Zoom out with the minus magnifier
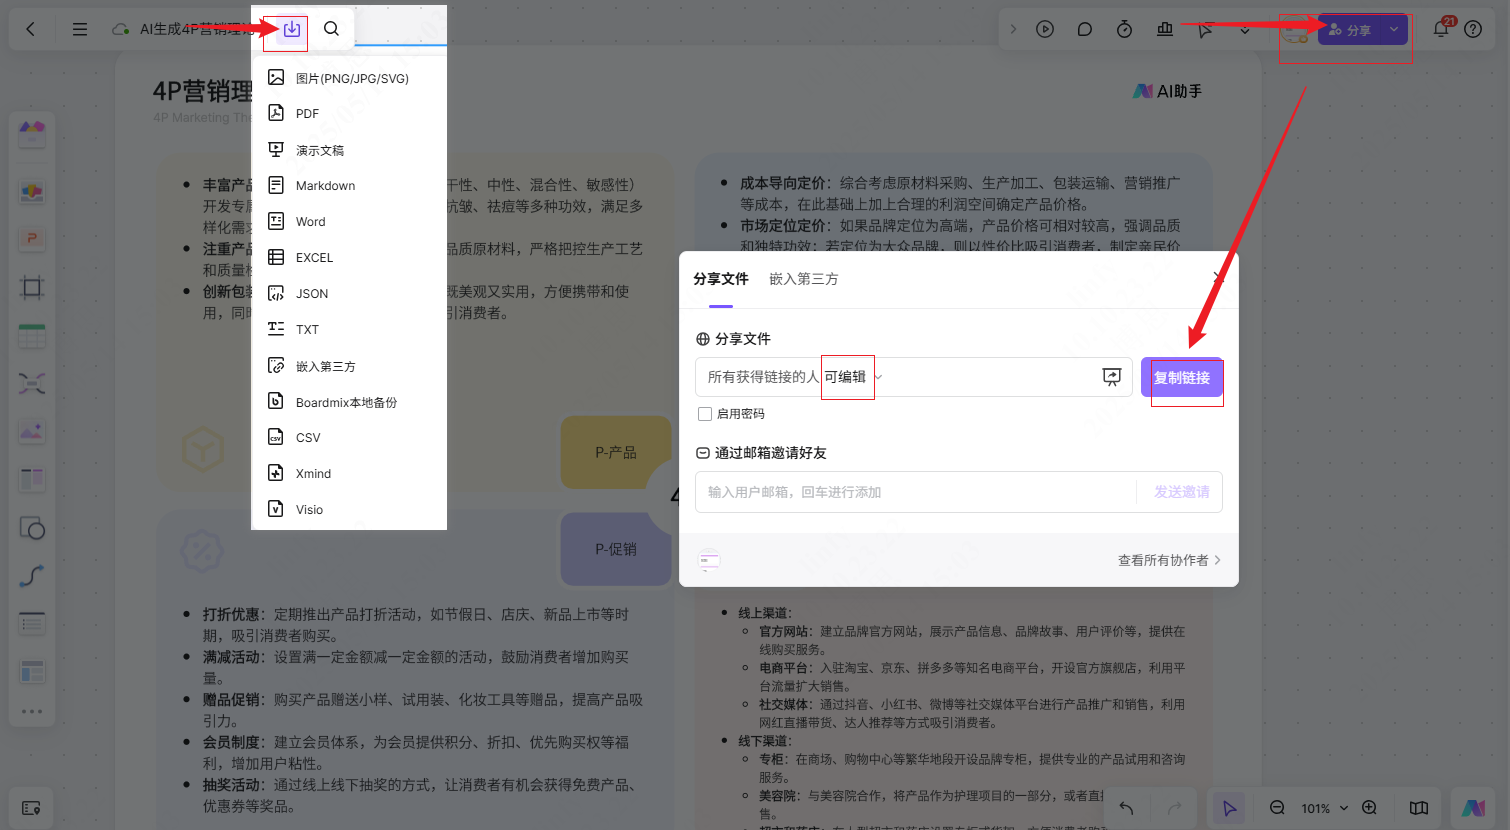Image resolution: width=1510 pixels, height=830 pixels. click(x=1277, y=808)
